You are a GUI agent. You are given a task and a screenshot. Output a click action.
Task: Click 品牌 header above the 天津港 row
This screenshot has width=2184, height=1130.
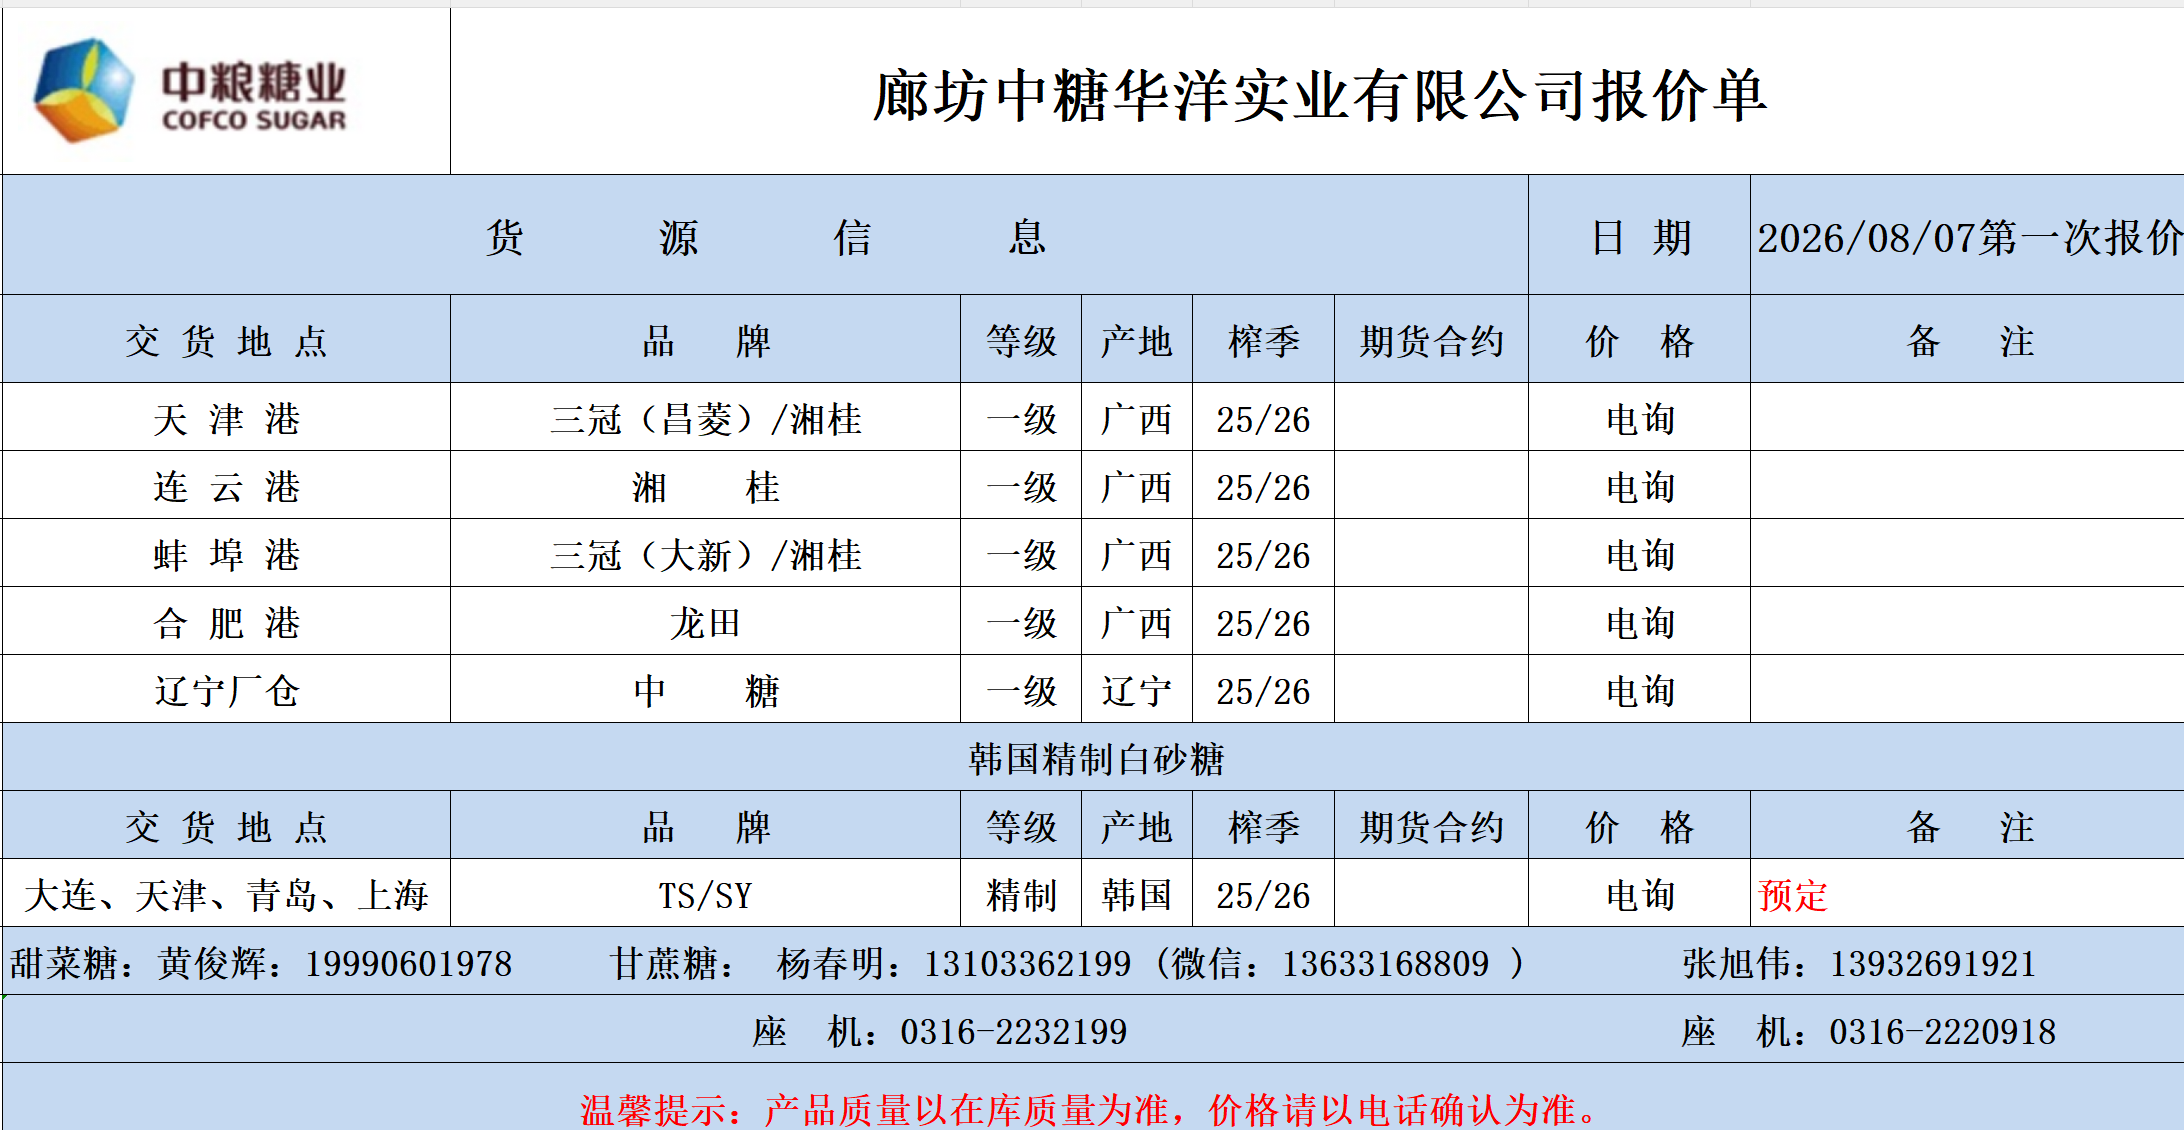(705, 340)
